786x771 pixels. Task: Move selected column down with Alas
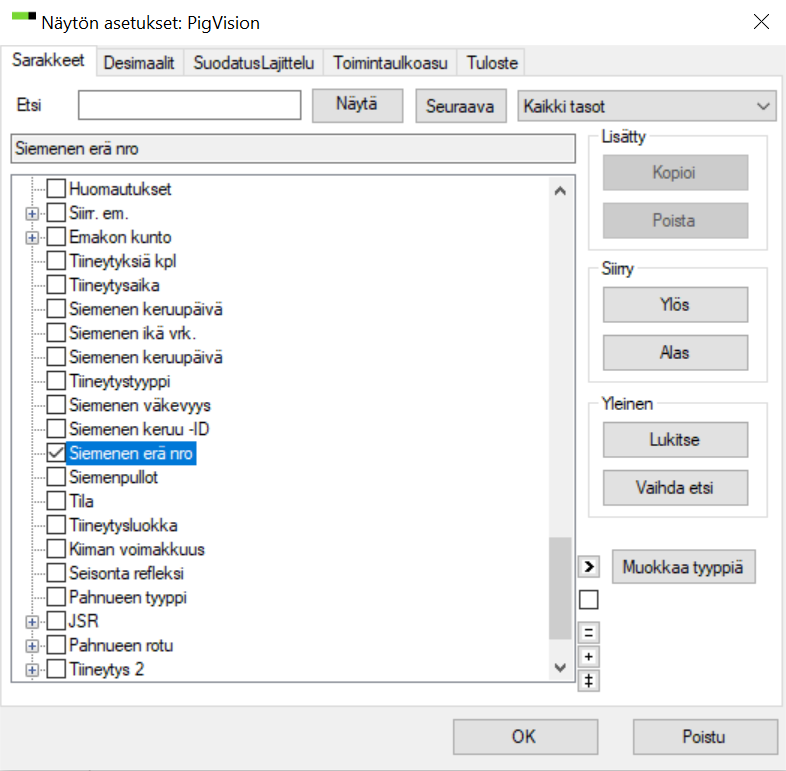tap(675, 352)
